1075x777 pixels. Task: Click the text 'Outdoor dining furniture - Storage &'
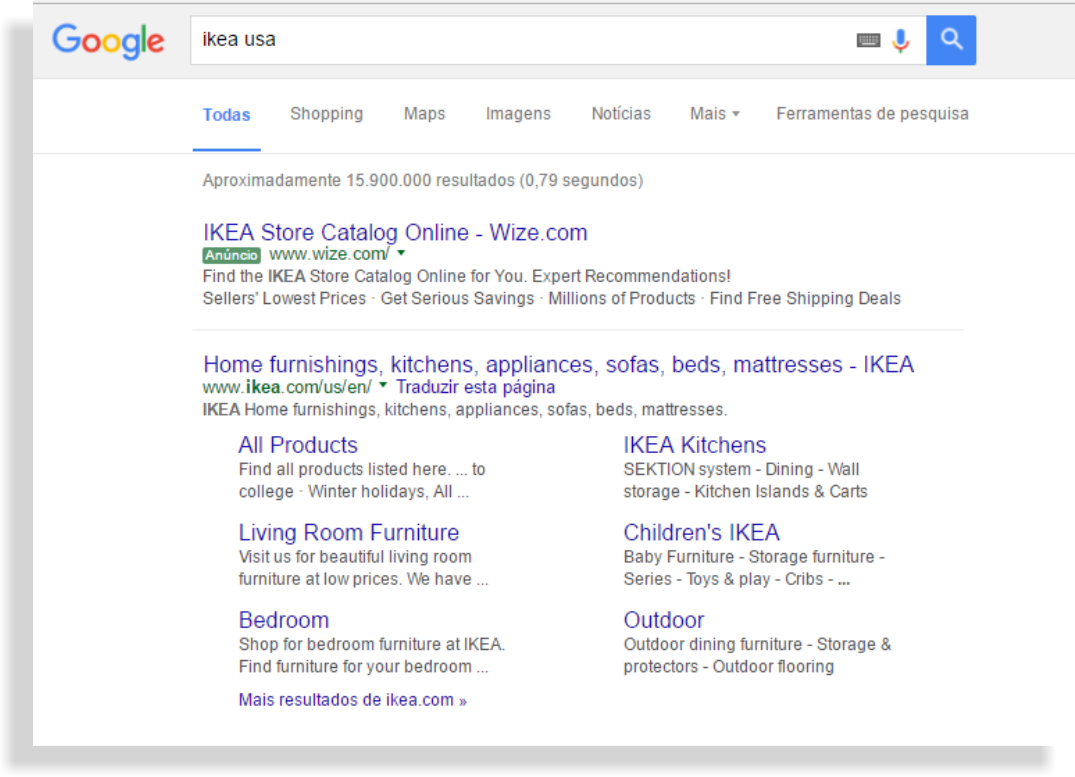[757, 644]
